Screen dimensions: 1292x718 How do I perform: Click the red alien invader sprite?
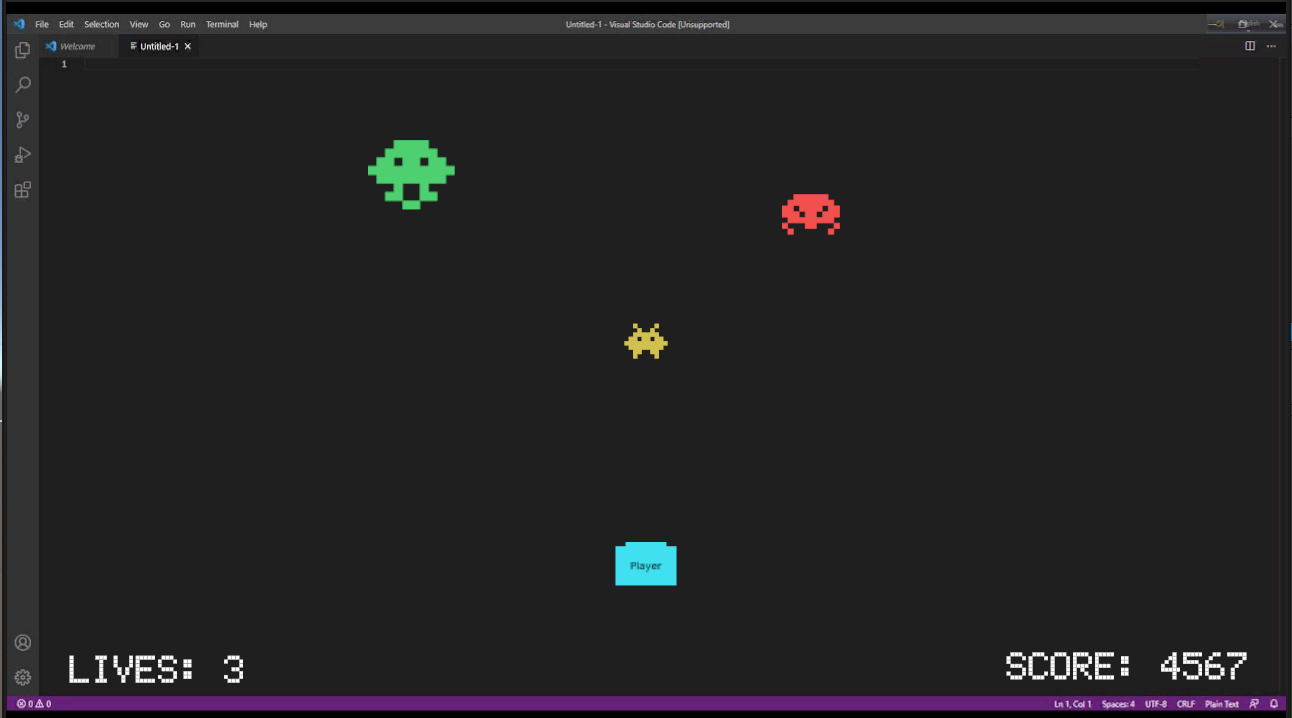pos(811,214)
